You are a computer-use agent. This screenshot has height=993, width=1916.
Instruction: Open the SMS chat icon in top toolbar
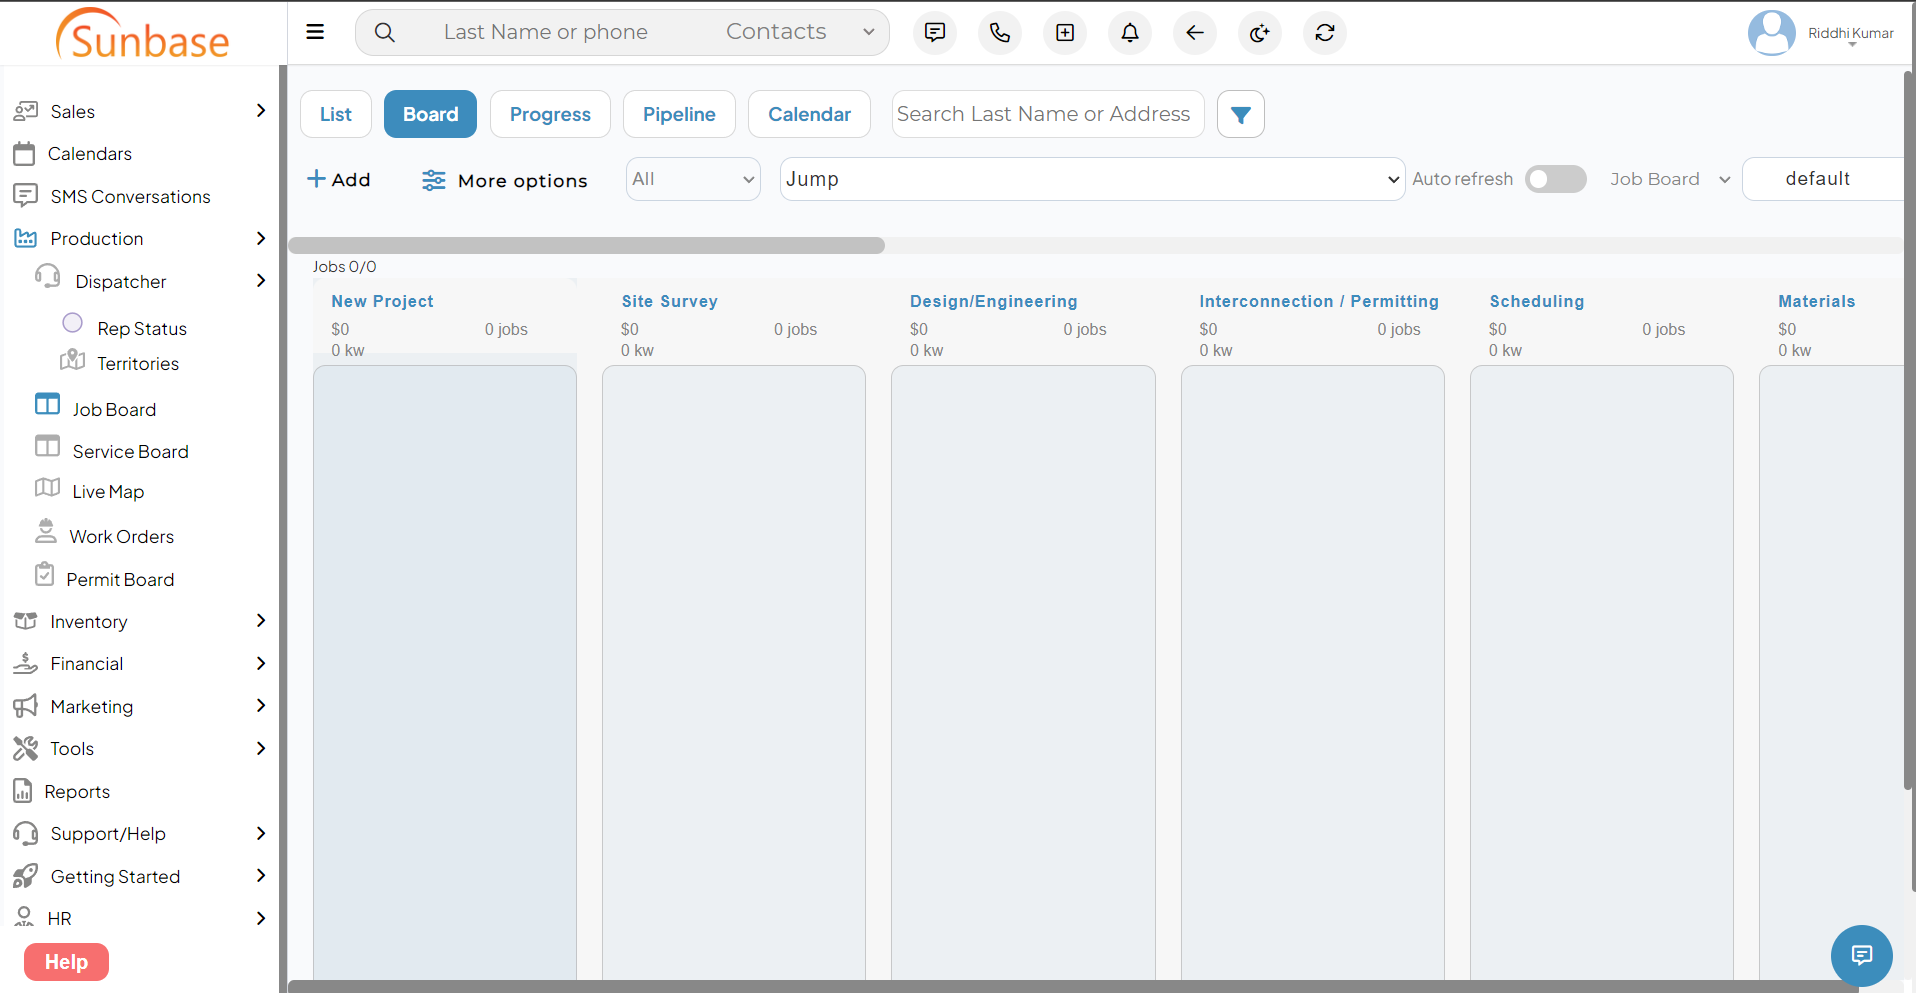point(934,33)
